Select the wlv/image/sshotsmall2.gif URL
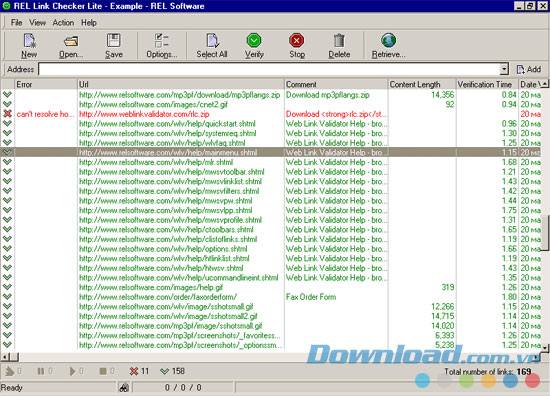 [168, 316]
